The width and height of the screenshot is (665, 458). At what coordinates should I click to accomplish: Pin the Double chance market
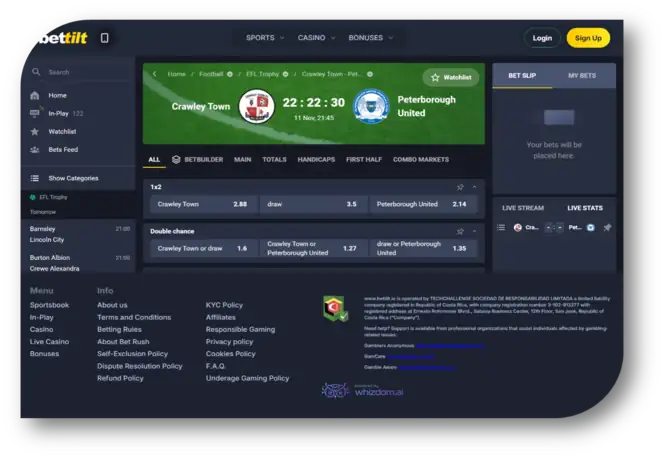pyautogui.click(x=460, y=231)
